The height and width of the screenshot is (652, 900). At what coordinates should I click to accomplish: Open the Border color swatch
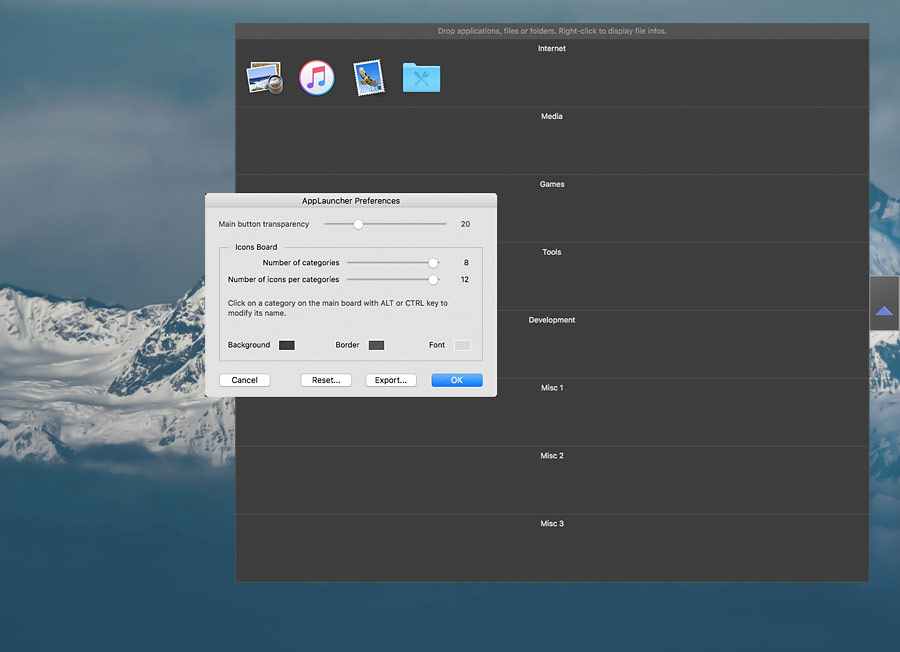pyautogui.click(x=376, y=345)
